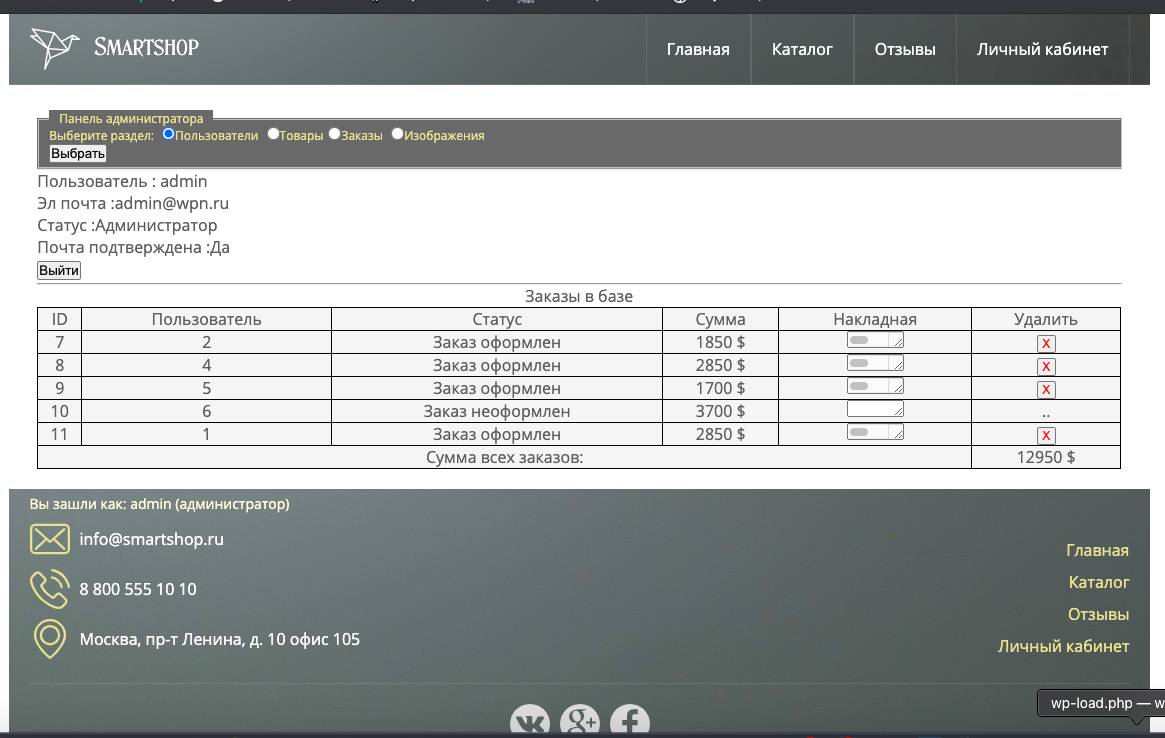
Task: Select the Товары radio option
Action: (x=273, y=134)
